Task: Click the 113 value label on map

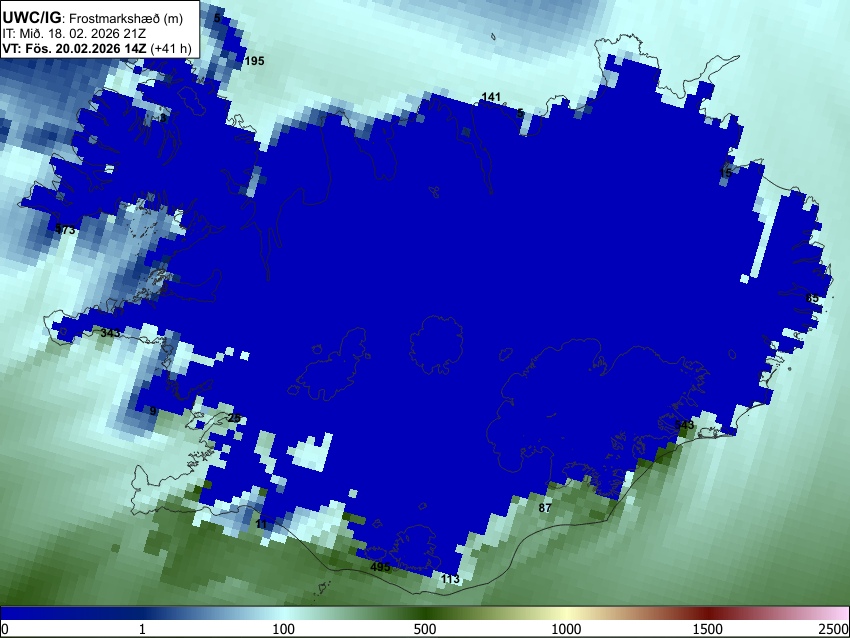Action: coord(450,579)
